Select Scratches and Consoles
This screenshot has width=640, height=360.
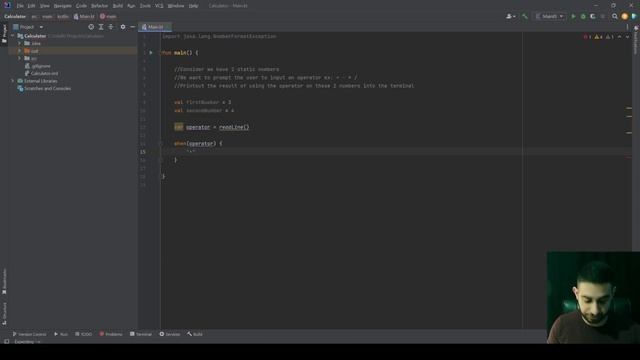pyautogui.click(x=44, y=89)
